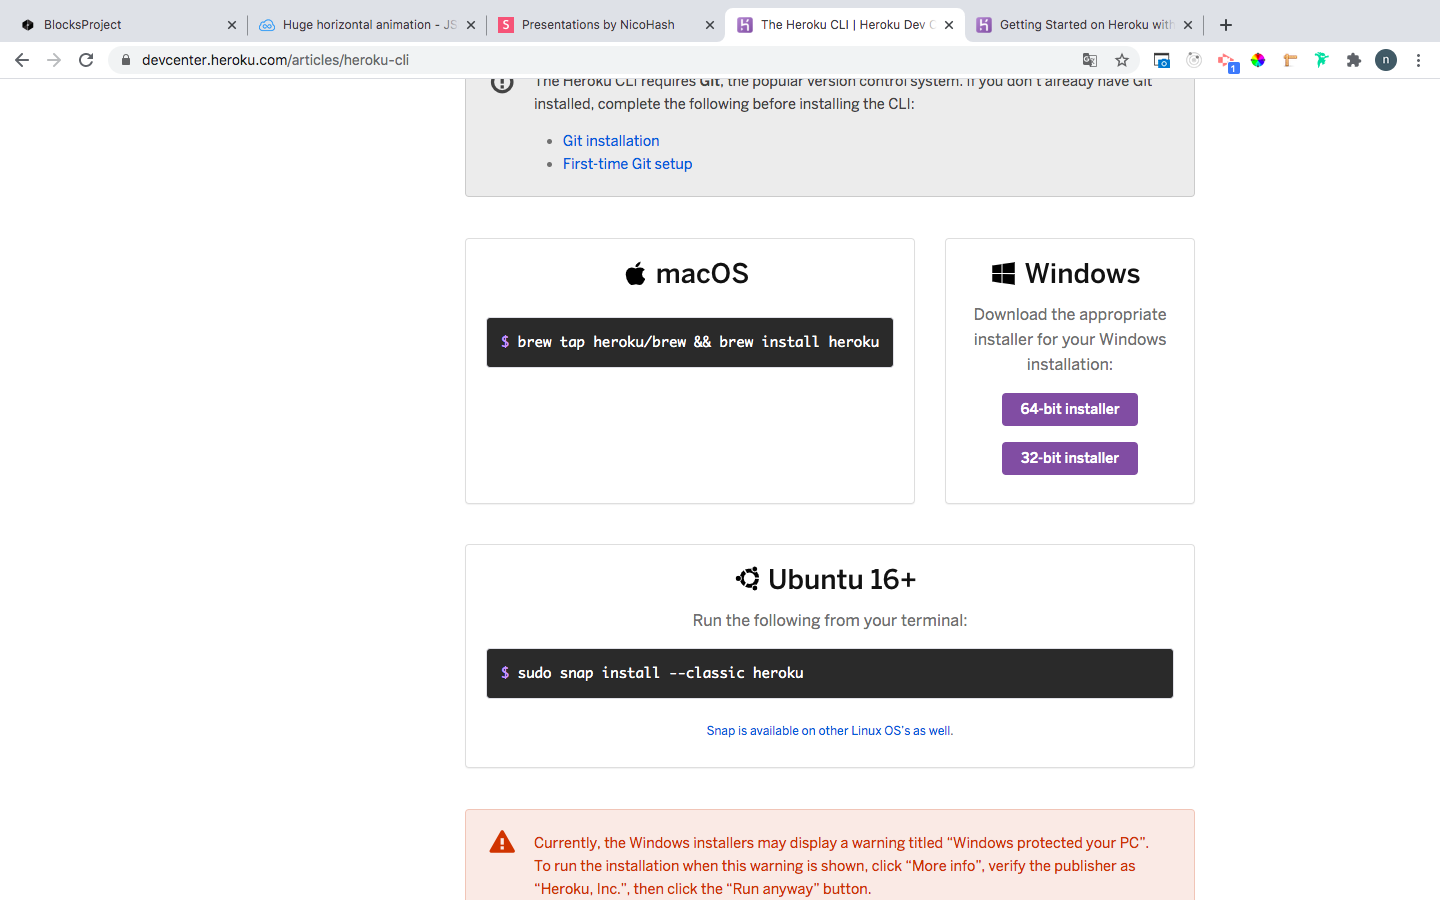Click the browser forward arrow
The image size is (1440, 900).
point(54,60)
